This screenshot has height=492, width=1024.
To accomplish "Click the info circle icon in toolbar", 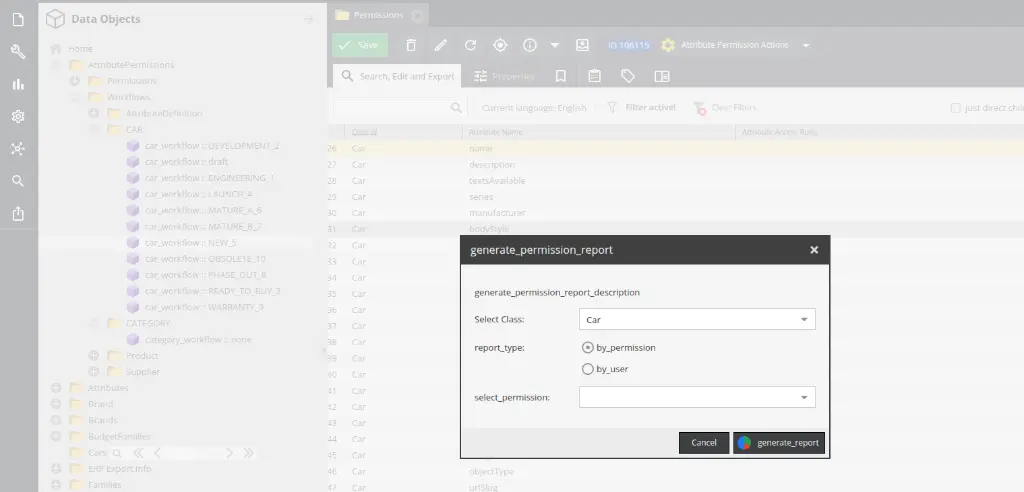I will (x=530, y=45).
